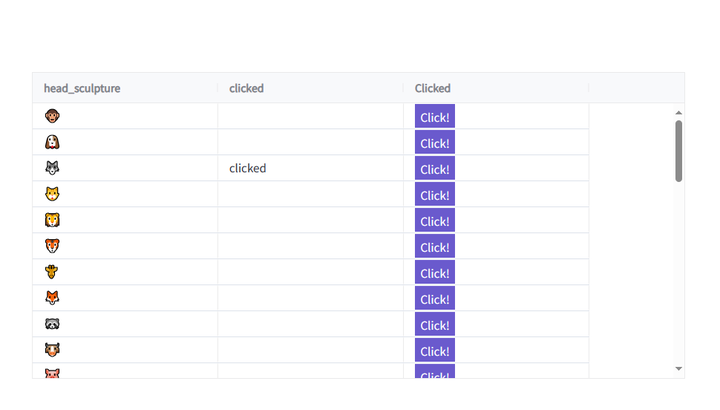Image resolution: width=720 pixels, height=410 pixels.
Task: Select the cow face emoji
Action: 52,350
